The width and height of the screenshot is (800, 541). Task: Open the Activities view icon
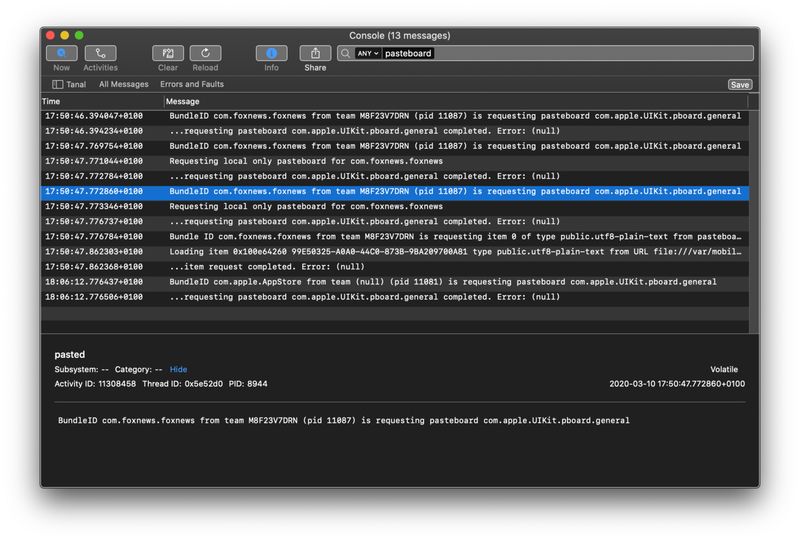pos(100,53)
